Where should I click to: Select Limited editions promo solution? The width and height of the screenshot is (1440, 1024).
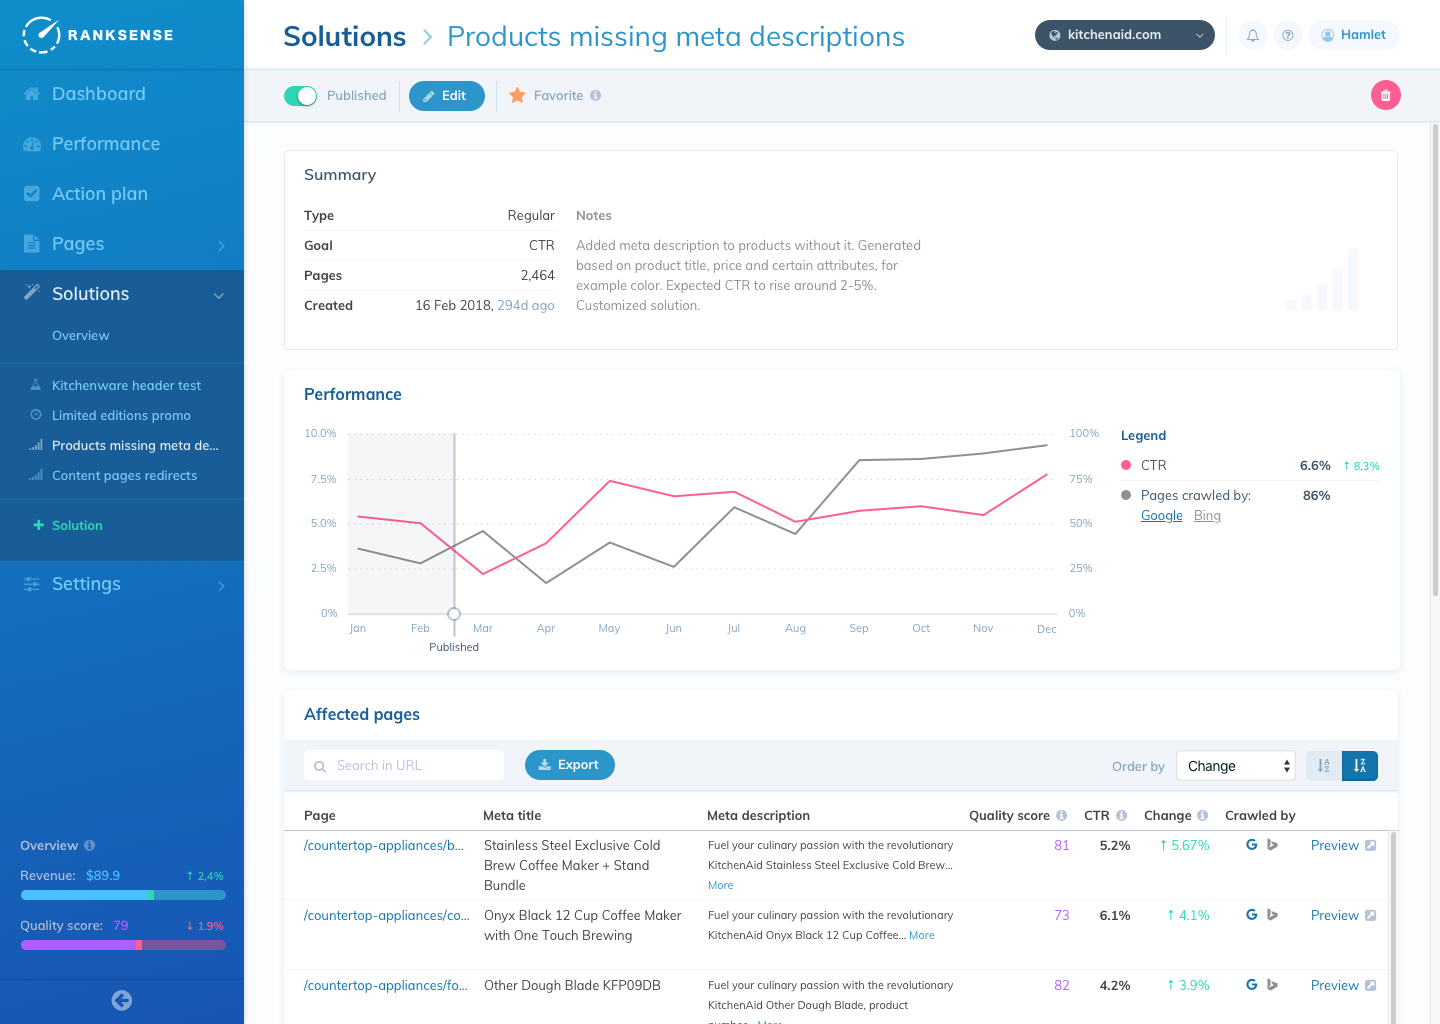(x=121, y=416)
